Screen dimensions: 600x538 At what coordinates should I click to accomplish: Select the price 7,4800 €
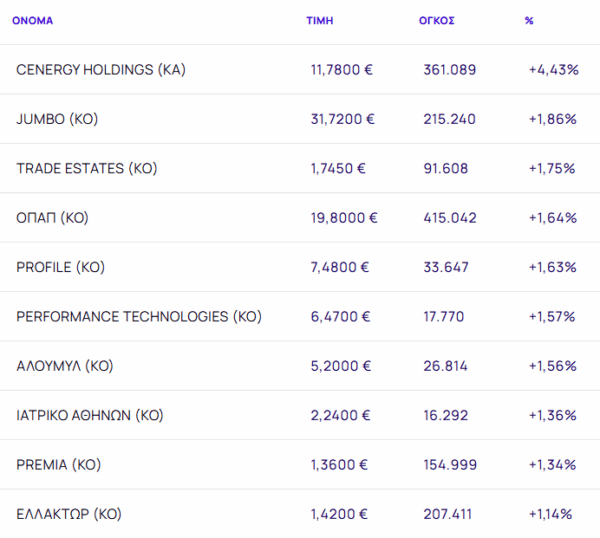tap(340, 267)
